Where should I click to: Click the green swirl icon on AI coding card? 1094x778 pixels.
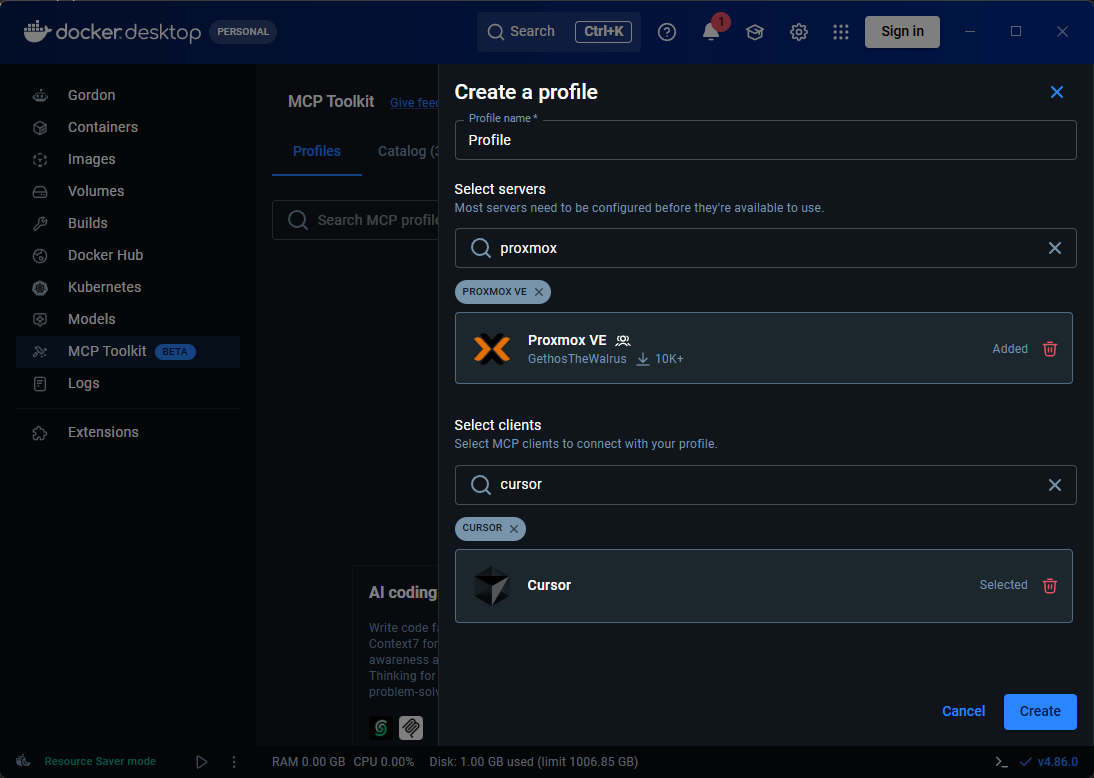coord(381,728)
